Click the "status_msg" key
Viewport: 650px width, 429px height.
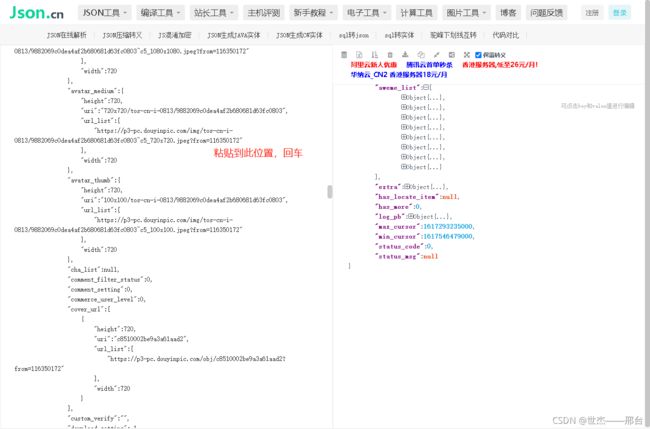(x=397, y=256)
